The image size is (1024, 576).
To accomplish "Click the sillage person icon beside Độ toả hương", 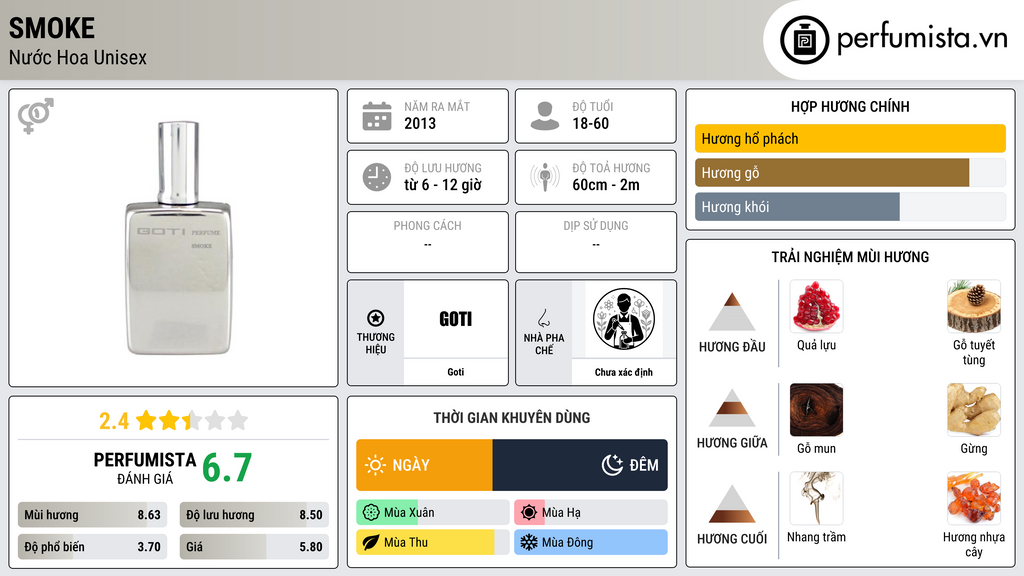I will [545, 177].
